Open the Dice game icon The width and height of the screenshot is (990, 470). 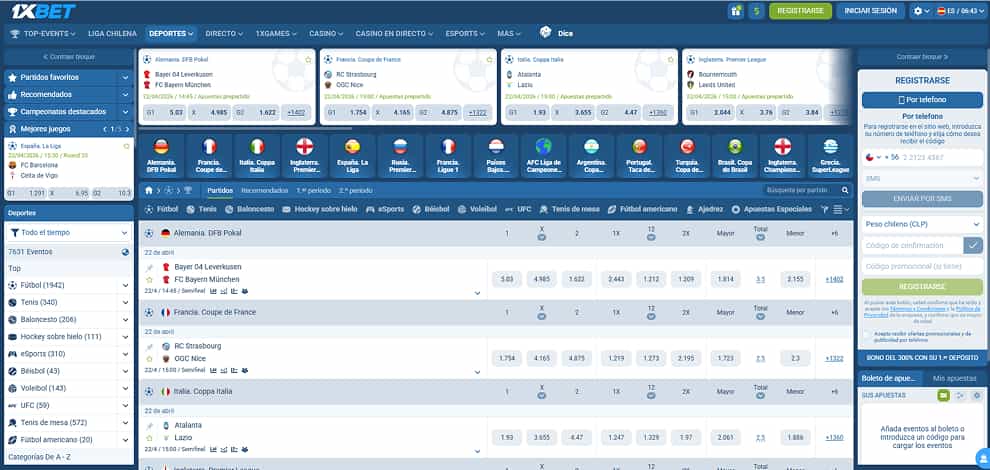click(545, 32)
